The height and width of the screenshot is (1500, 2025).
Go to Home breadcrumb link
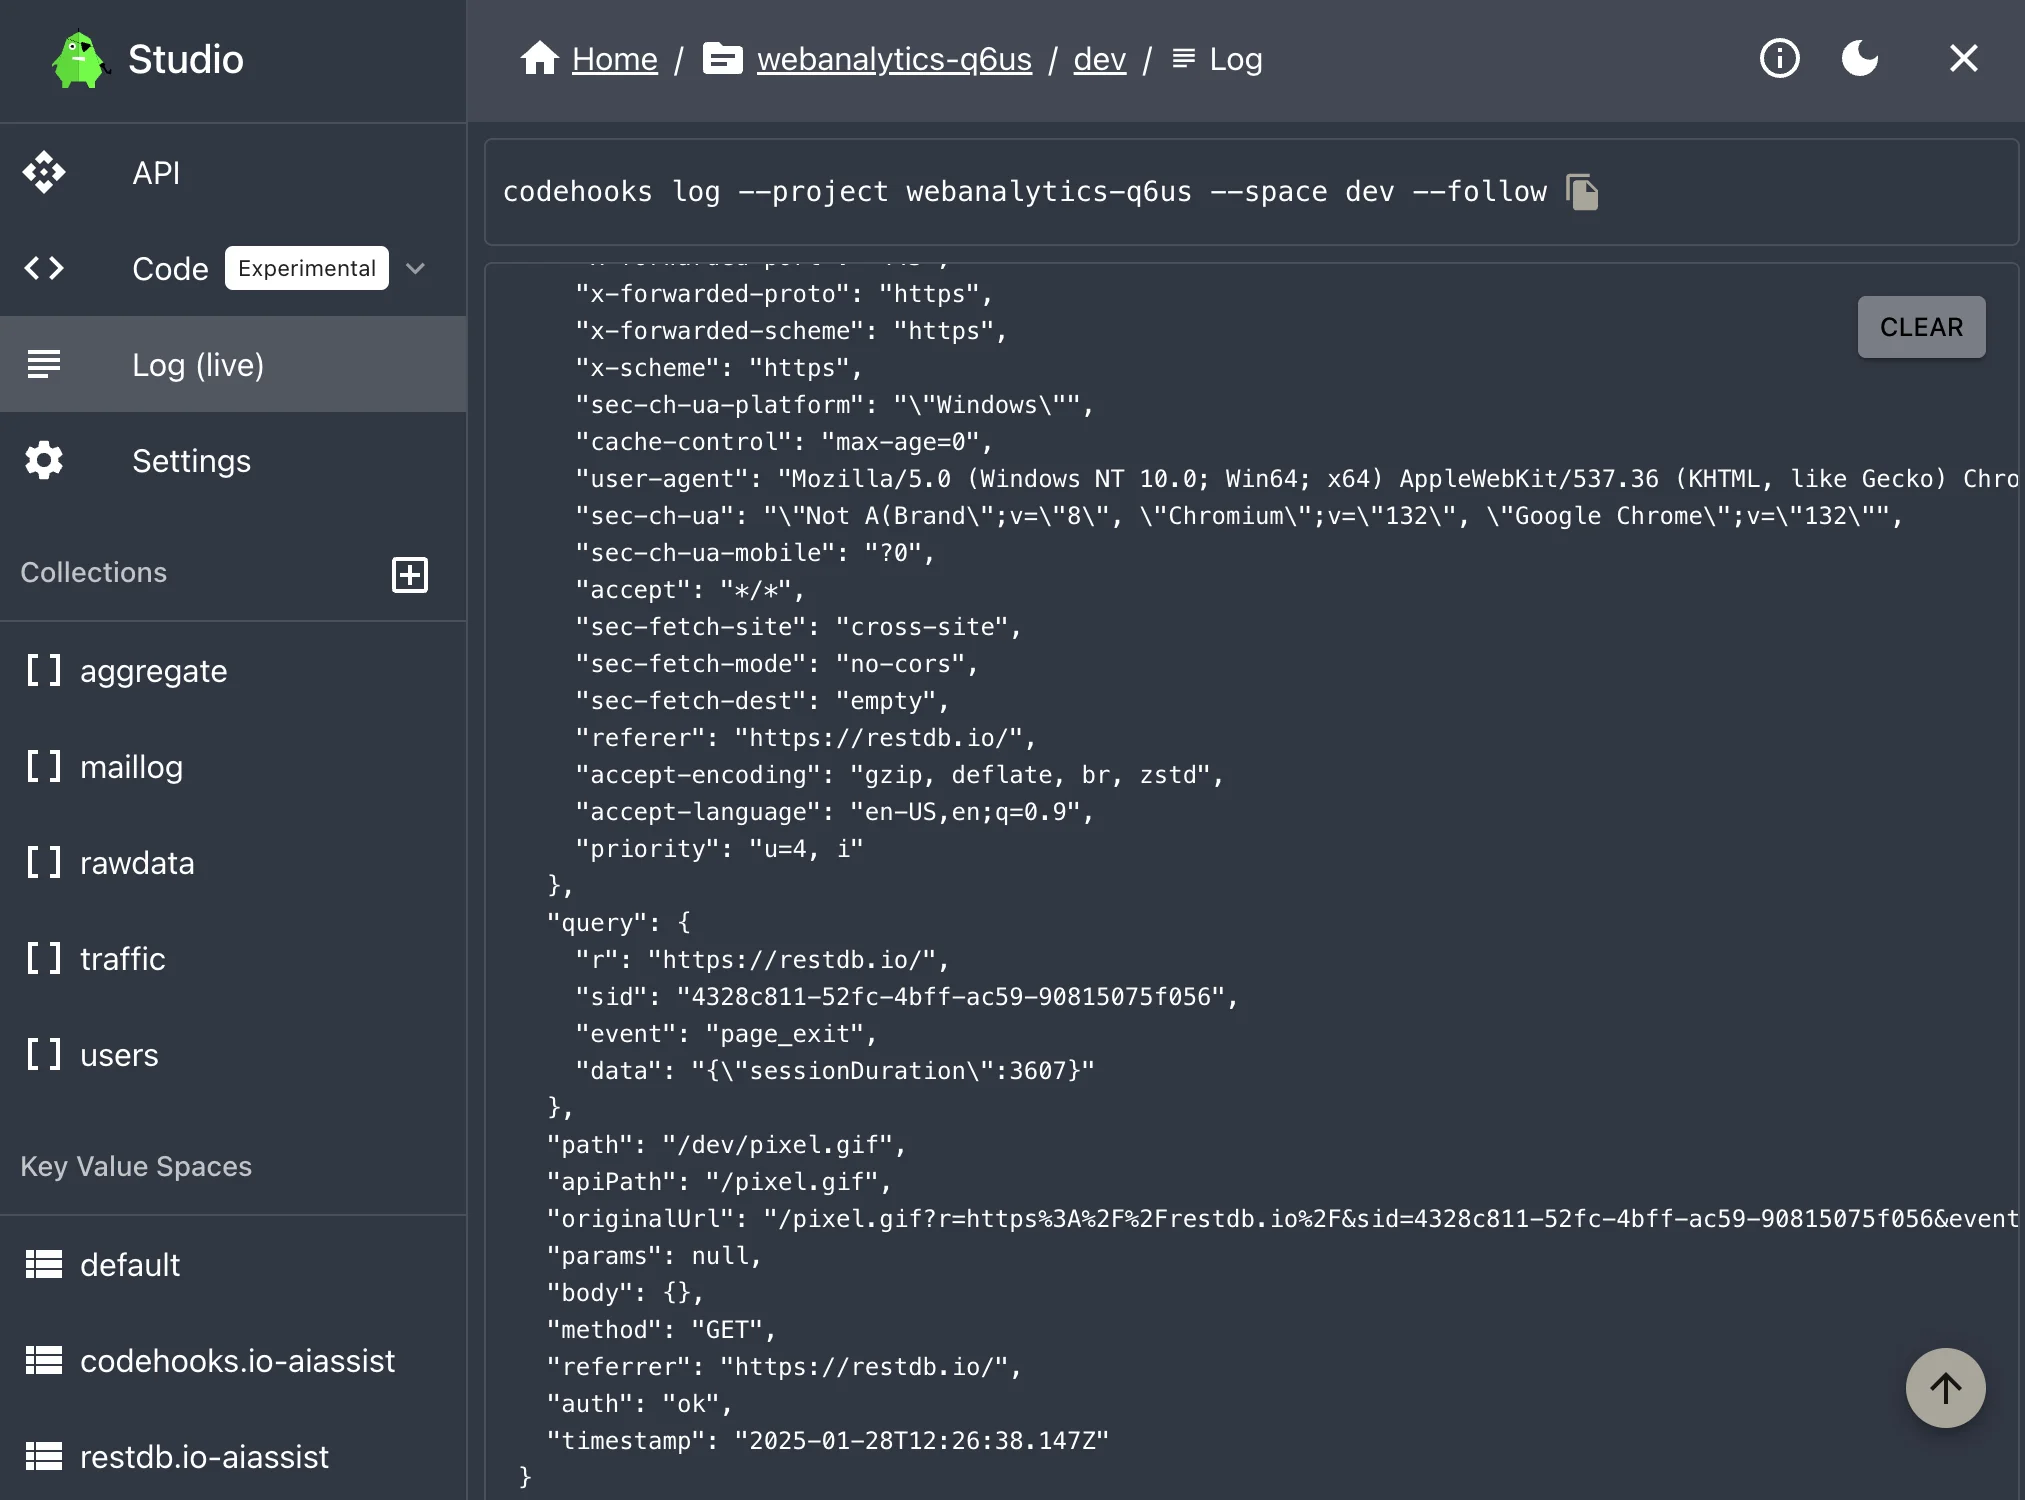tap(614, 59)
